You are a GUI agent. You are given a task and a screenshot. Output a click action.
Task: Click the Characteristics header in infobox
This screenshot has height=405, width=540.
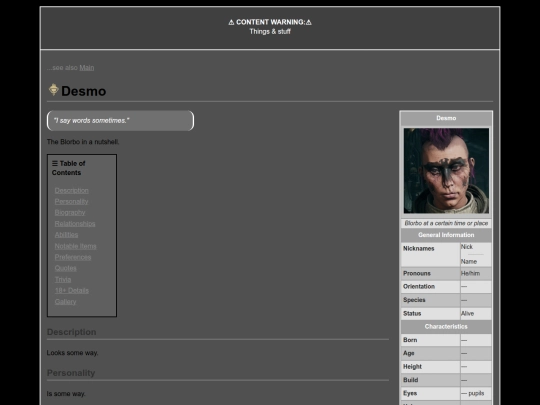[446, 326]
